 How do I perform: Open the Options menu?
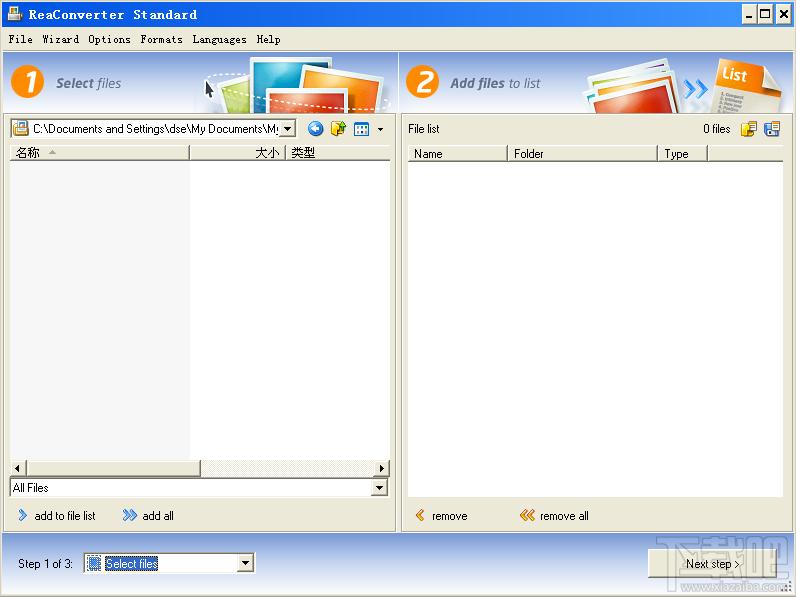click(109, 39)
